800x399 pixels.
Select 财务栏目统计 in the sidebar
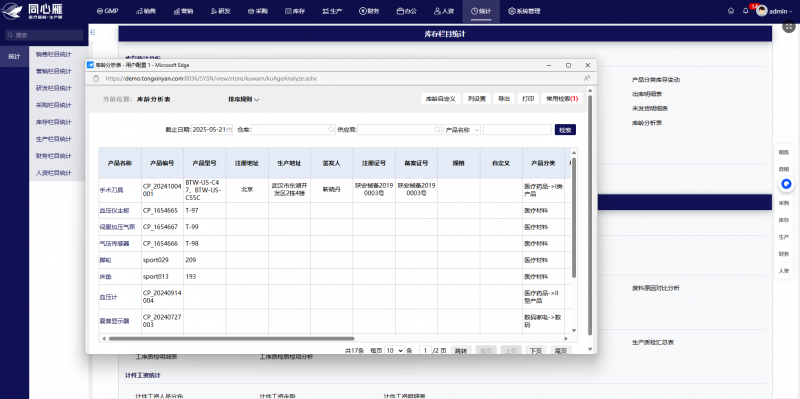[x=54, y=156]
